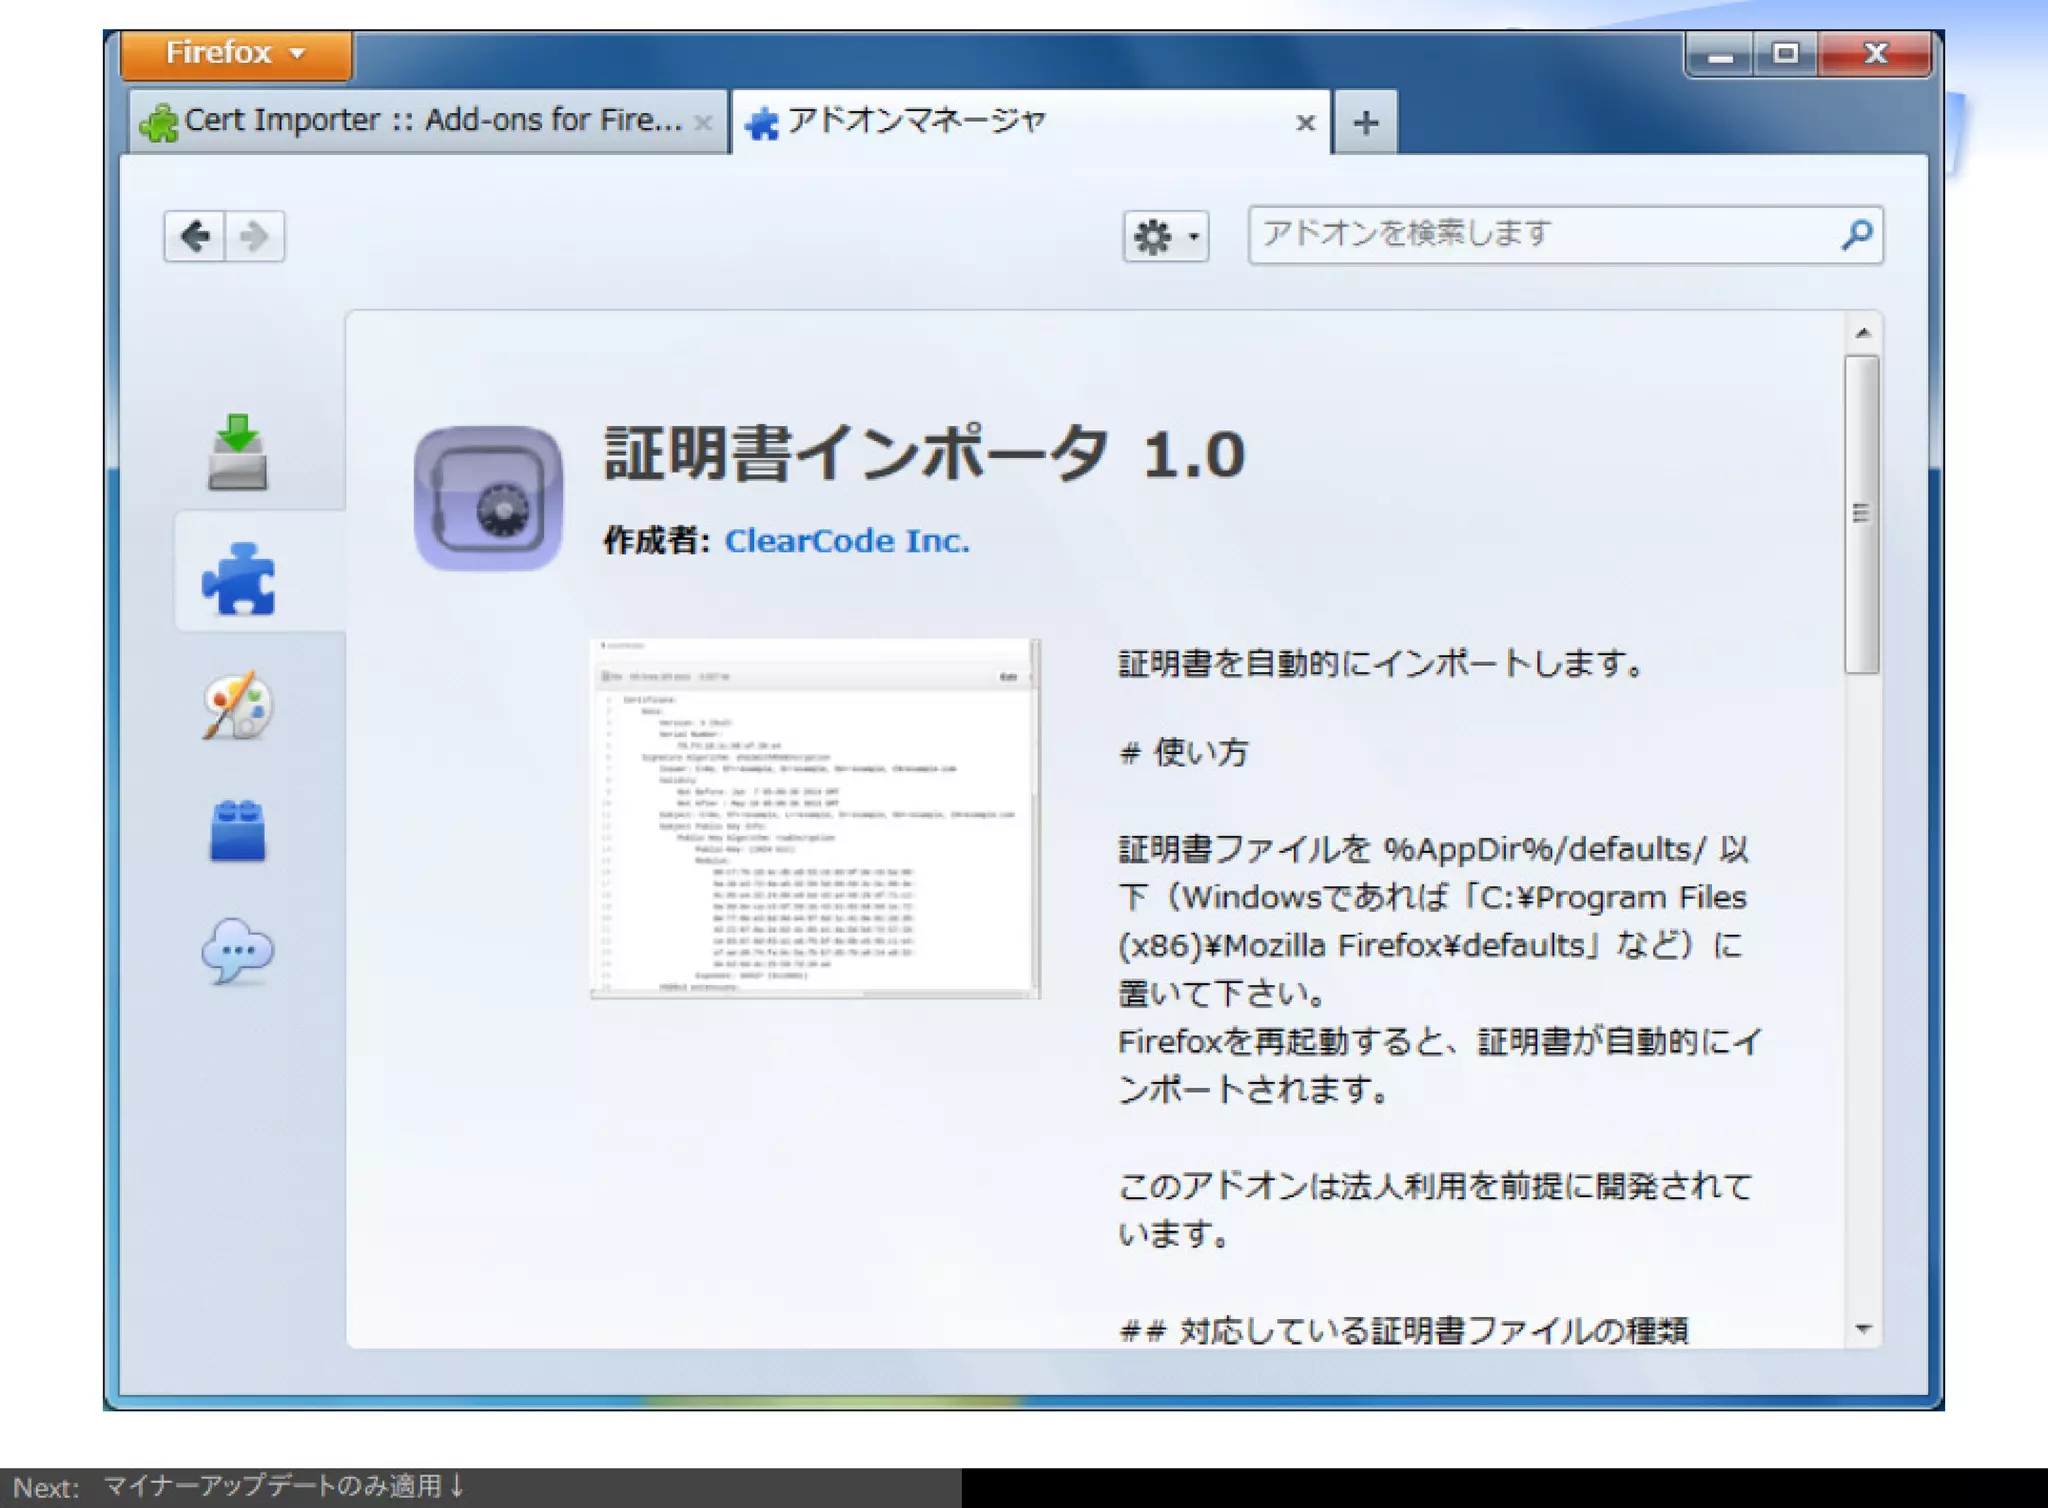Click the scrollbar up arrow

click(x=1862, y=333)
